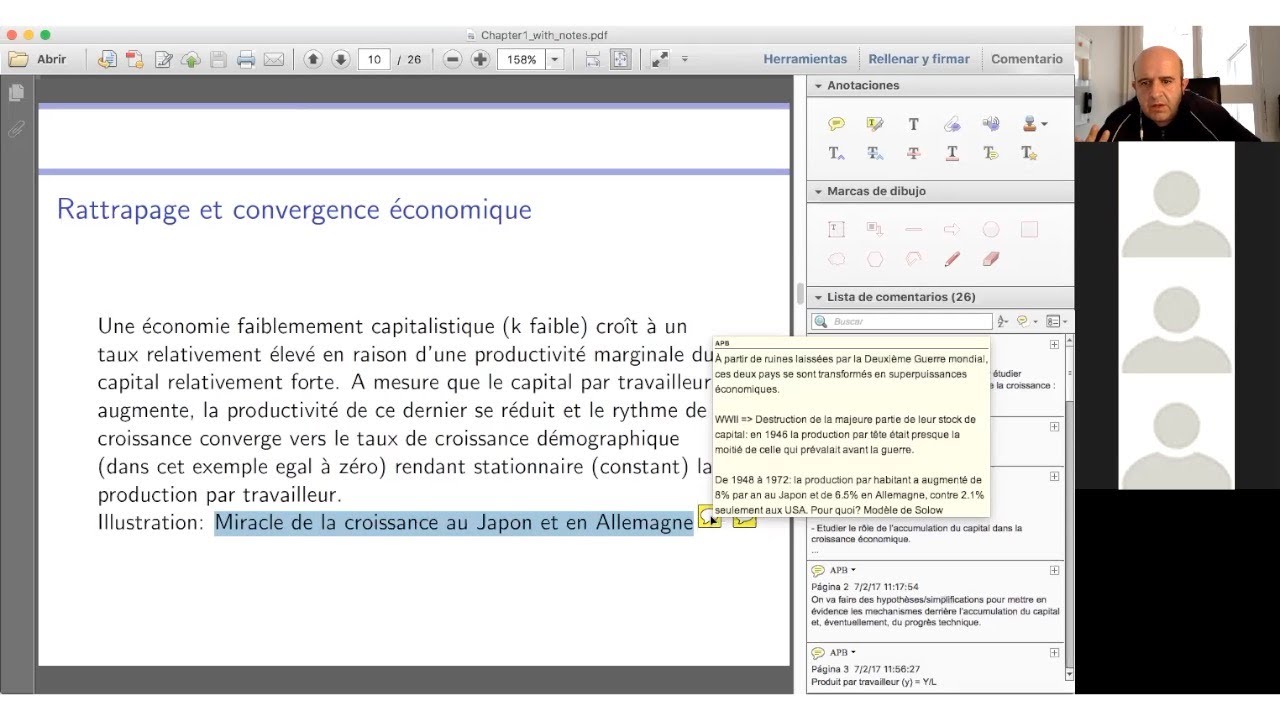The width and height of the screenshot is (1280, 720).
Task: Open the toolbar customize dropdown arrow
Action: [x=685, y=59]
